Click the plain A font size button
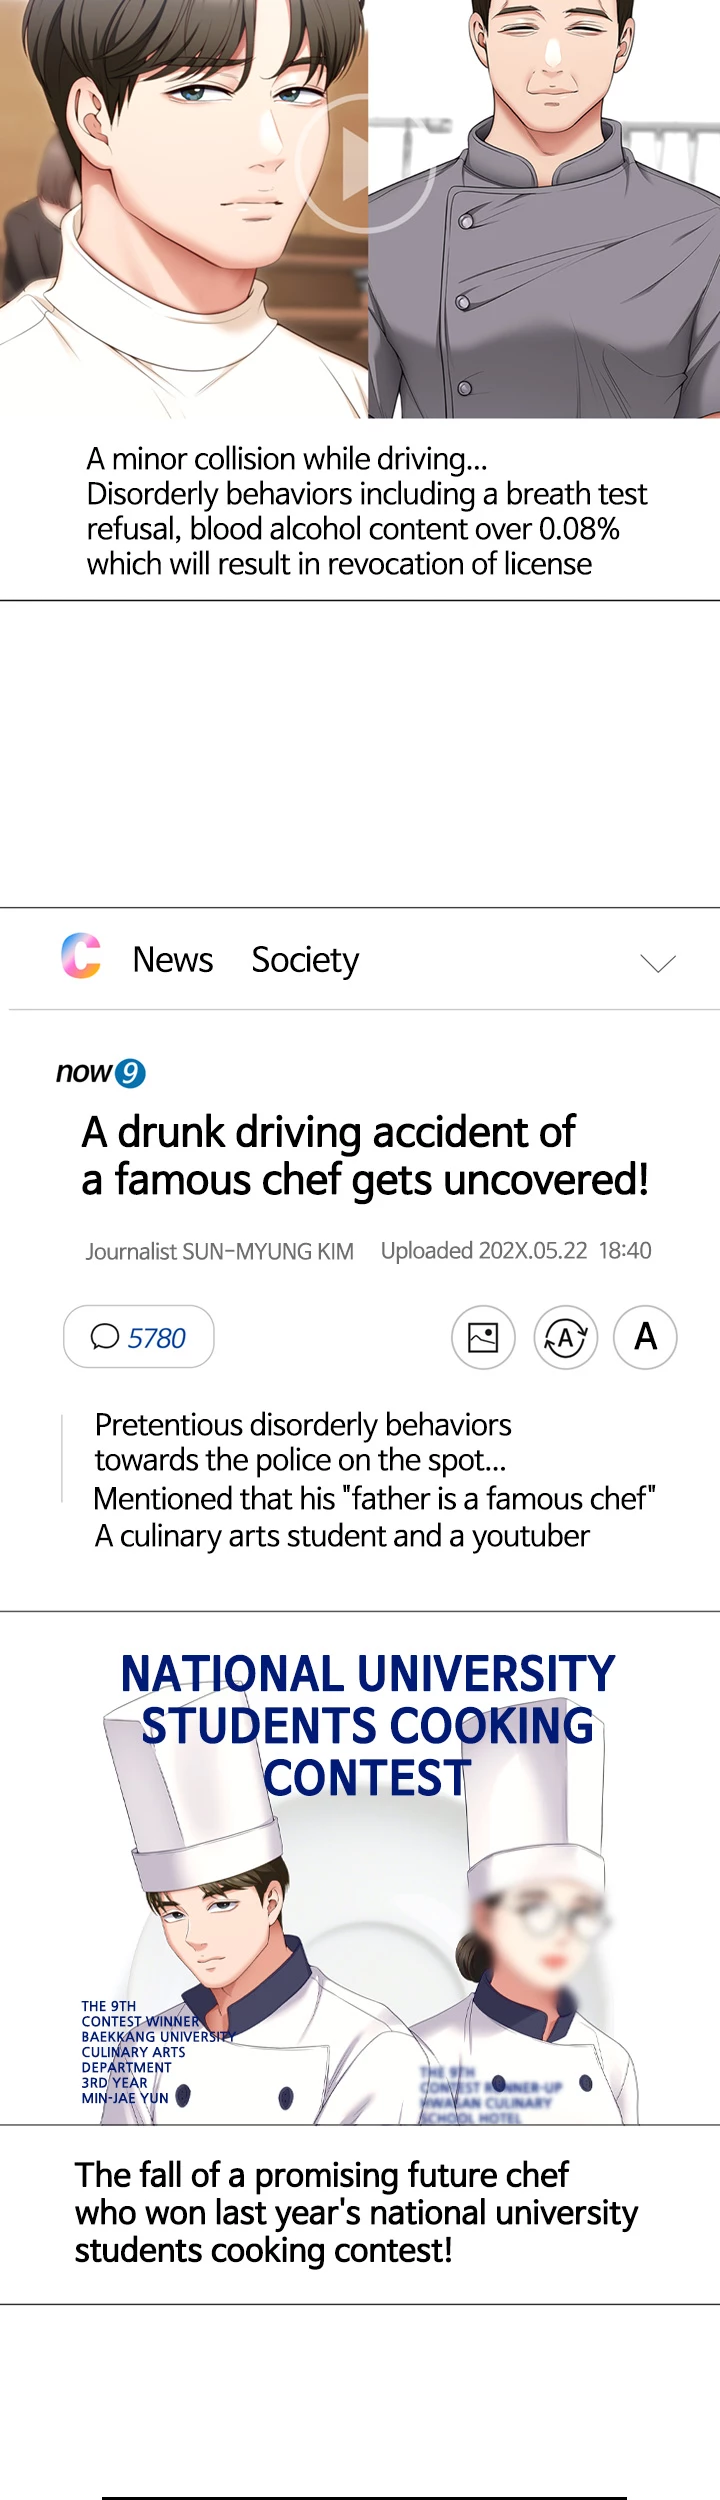Viewport: 720px width, 2500px height. click(646, 1337)
